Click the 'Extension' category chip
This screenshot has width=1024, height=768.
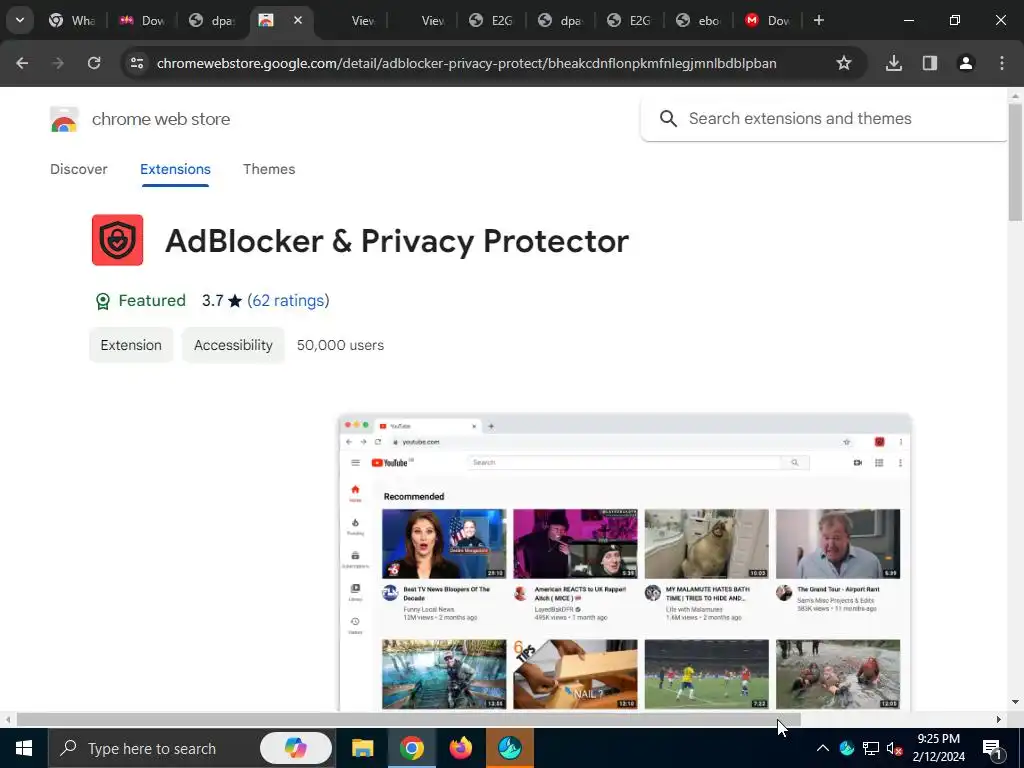(131, 345)
